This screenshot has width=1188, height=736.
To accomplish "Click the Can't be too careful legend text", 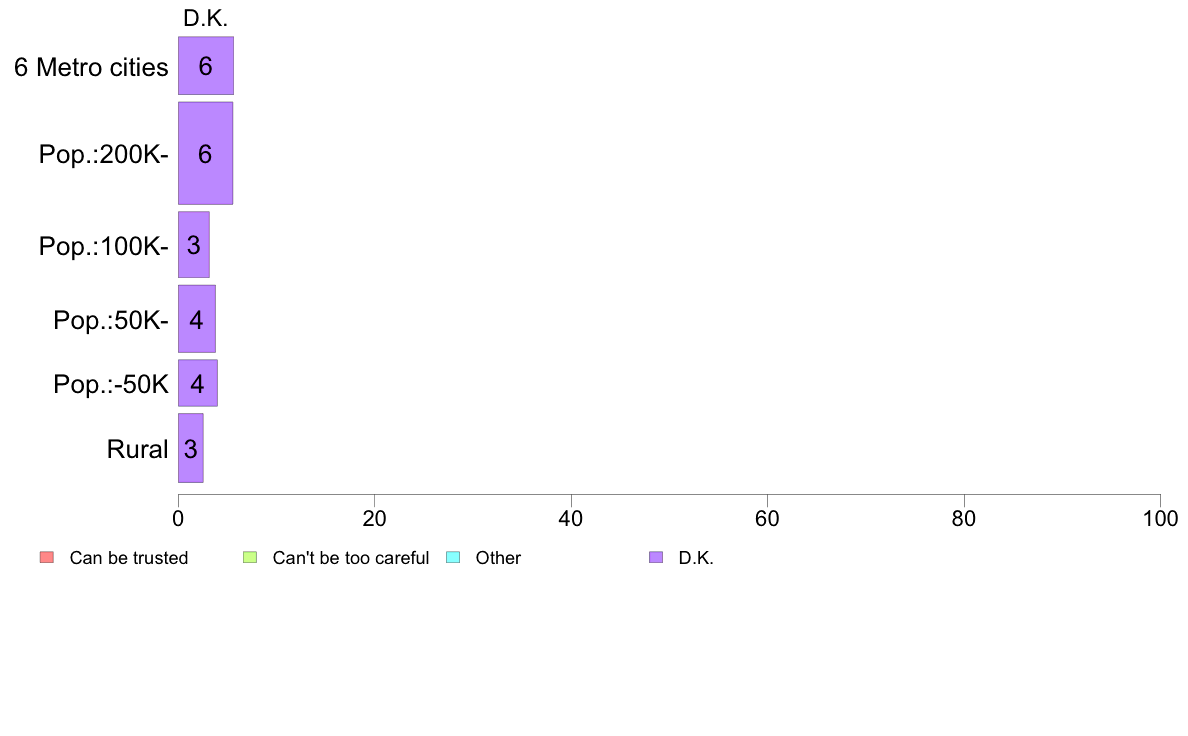I will pyautogui.click(x=351, y=559).
